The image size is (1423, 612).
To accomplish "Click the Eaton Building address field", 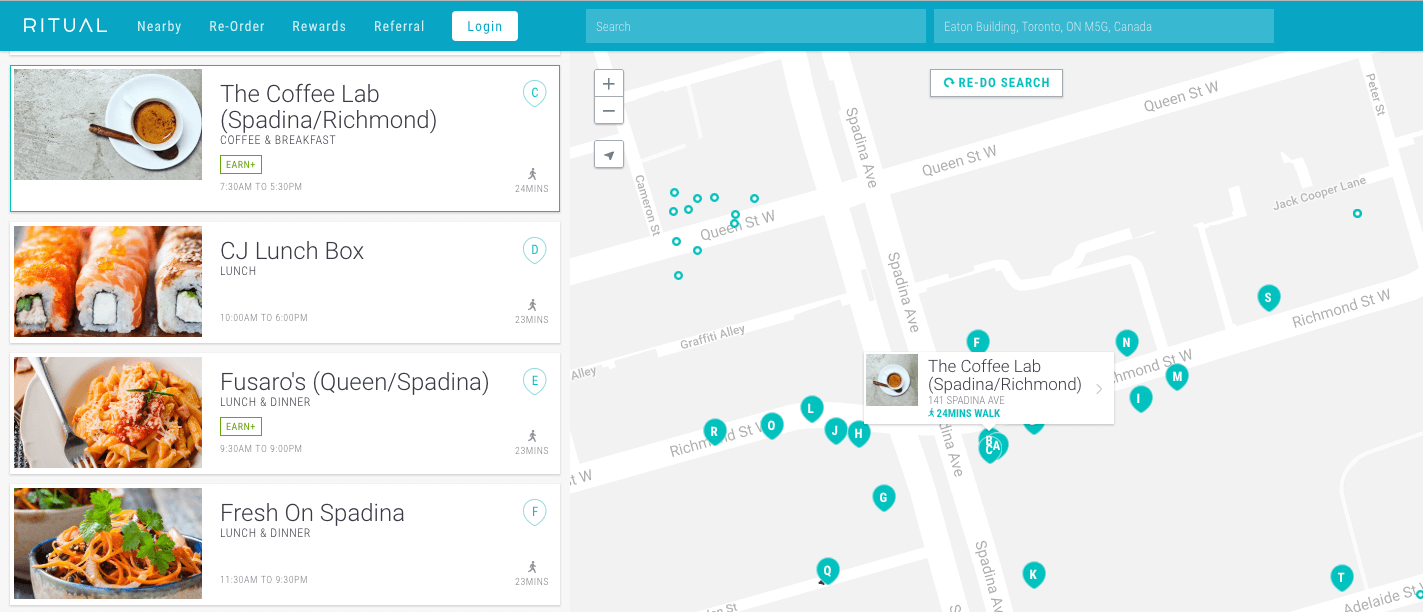I will tap(1104, 26).
